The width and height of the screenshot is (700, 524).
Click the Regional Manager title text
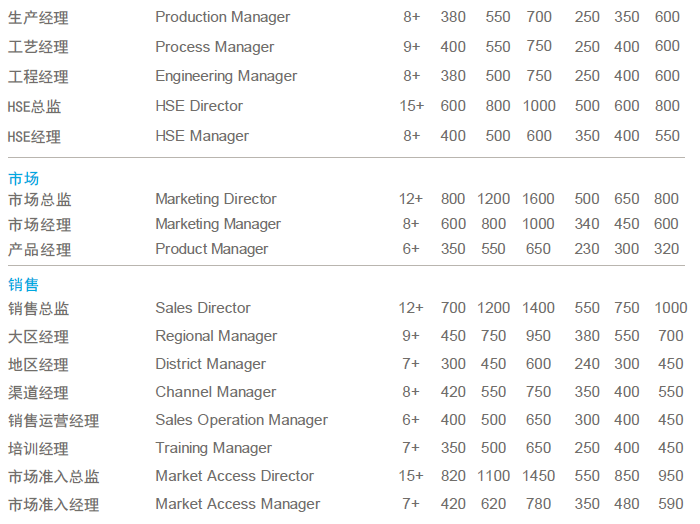click(216, 336)
